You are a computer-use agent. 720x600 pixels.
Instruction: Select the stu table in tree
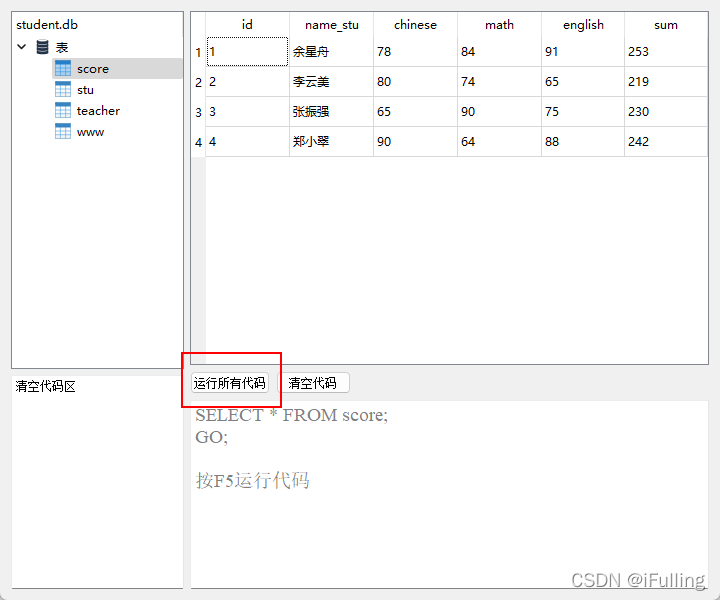click(85, 90)
